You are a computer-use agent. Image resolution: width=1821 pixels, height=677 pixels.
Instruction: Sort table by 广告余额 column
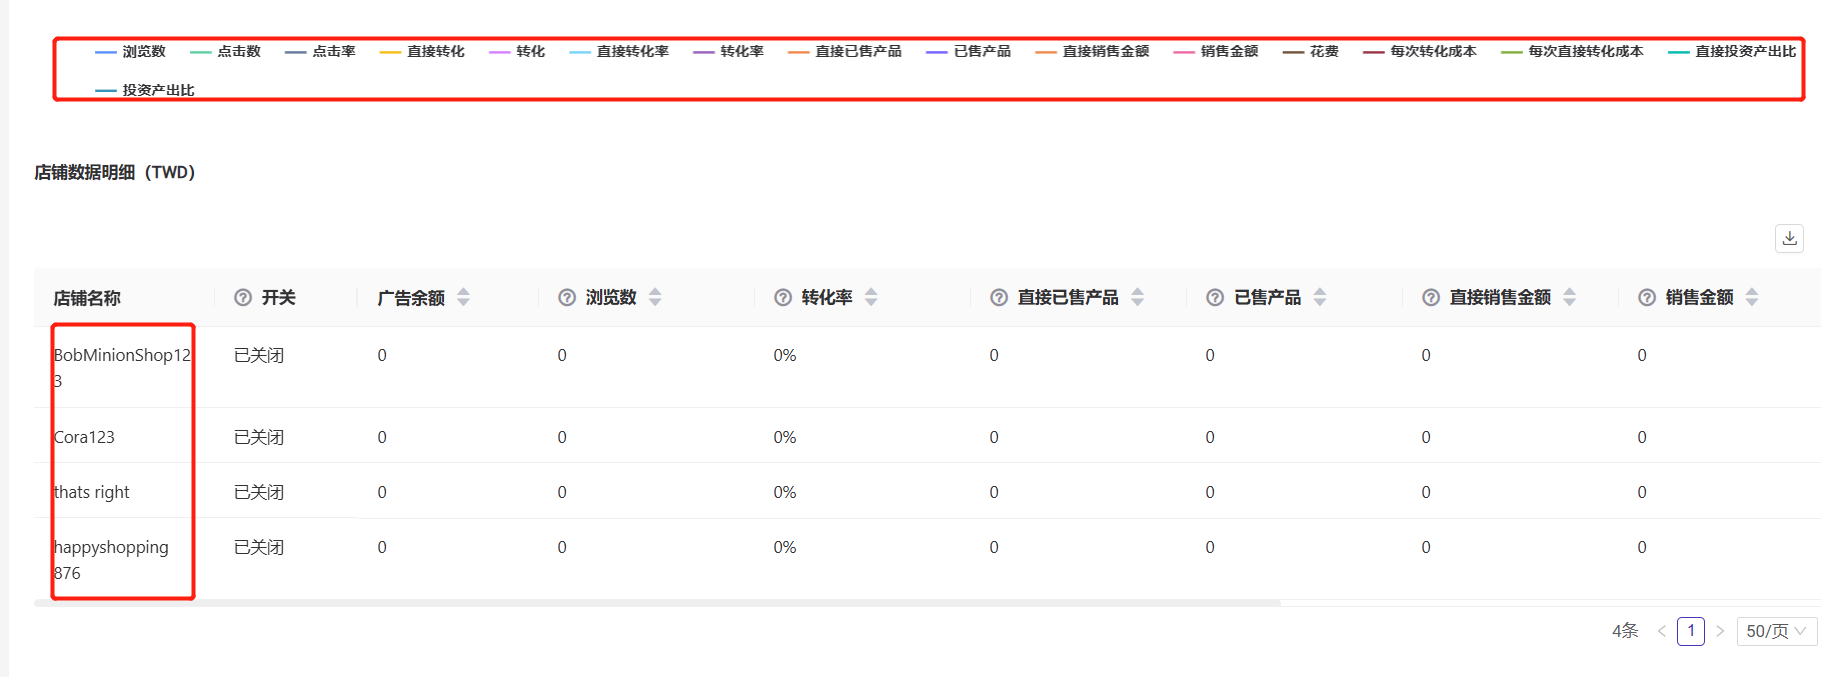pyautogui.click(x=463, y=298)
